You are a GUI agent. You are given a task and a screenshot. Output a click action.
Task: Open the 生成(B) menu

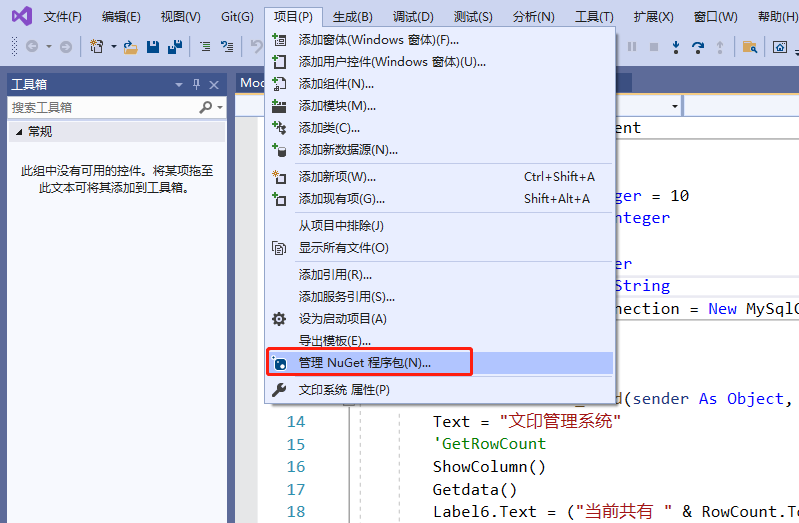click(352, 17)
